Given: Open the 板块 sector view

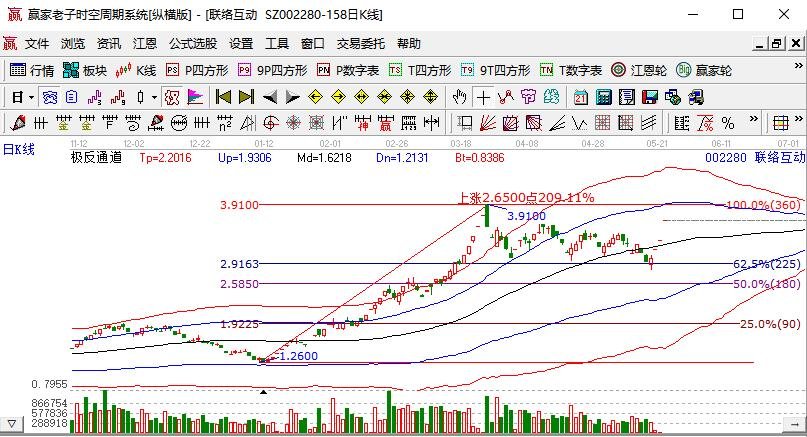Looking at the screenshot, I should 85,70.
